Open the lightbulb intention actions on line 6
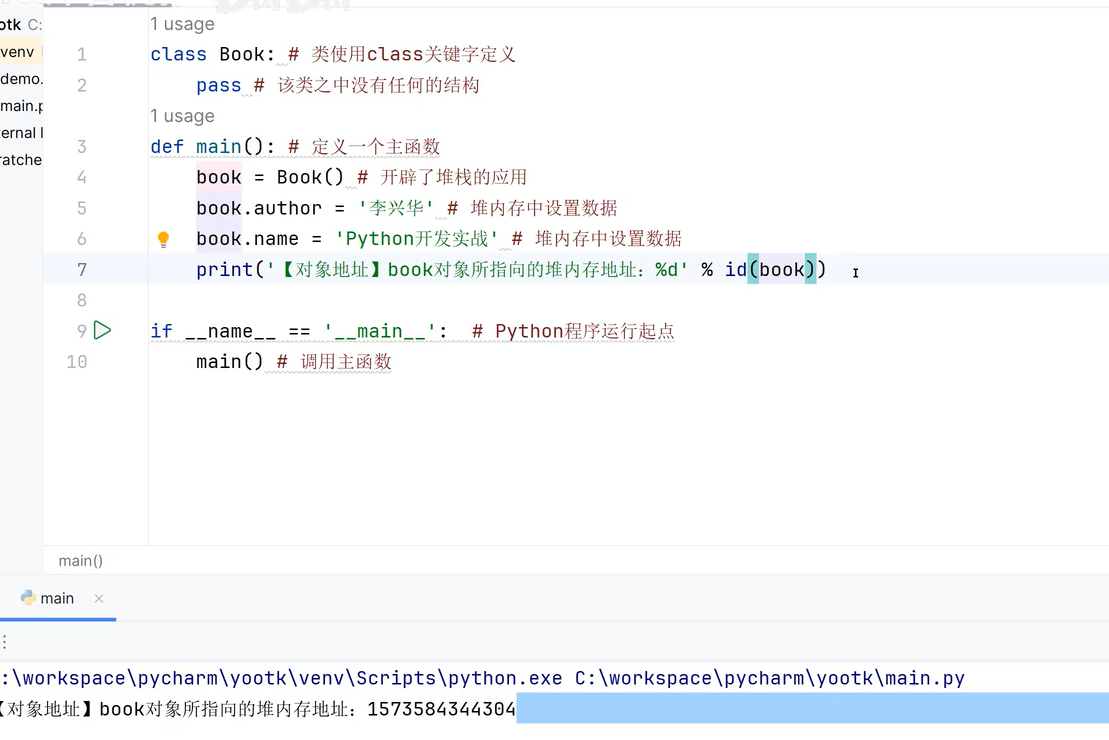This screenshot has width=1109, height=740. (x=163, y=238)
